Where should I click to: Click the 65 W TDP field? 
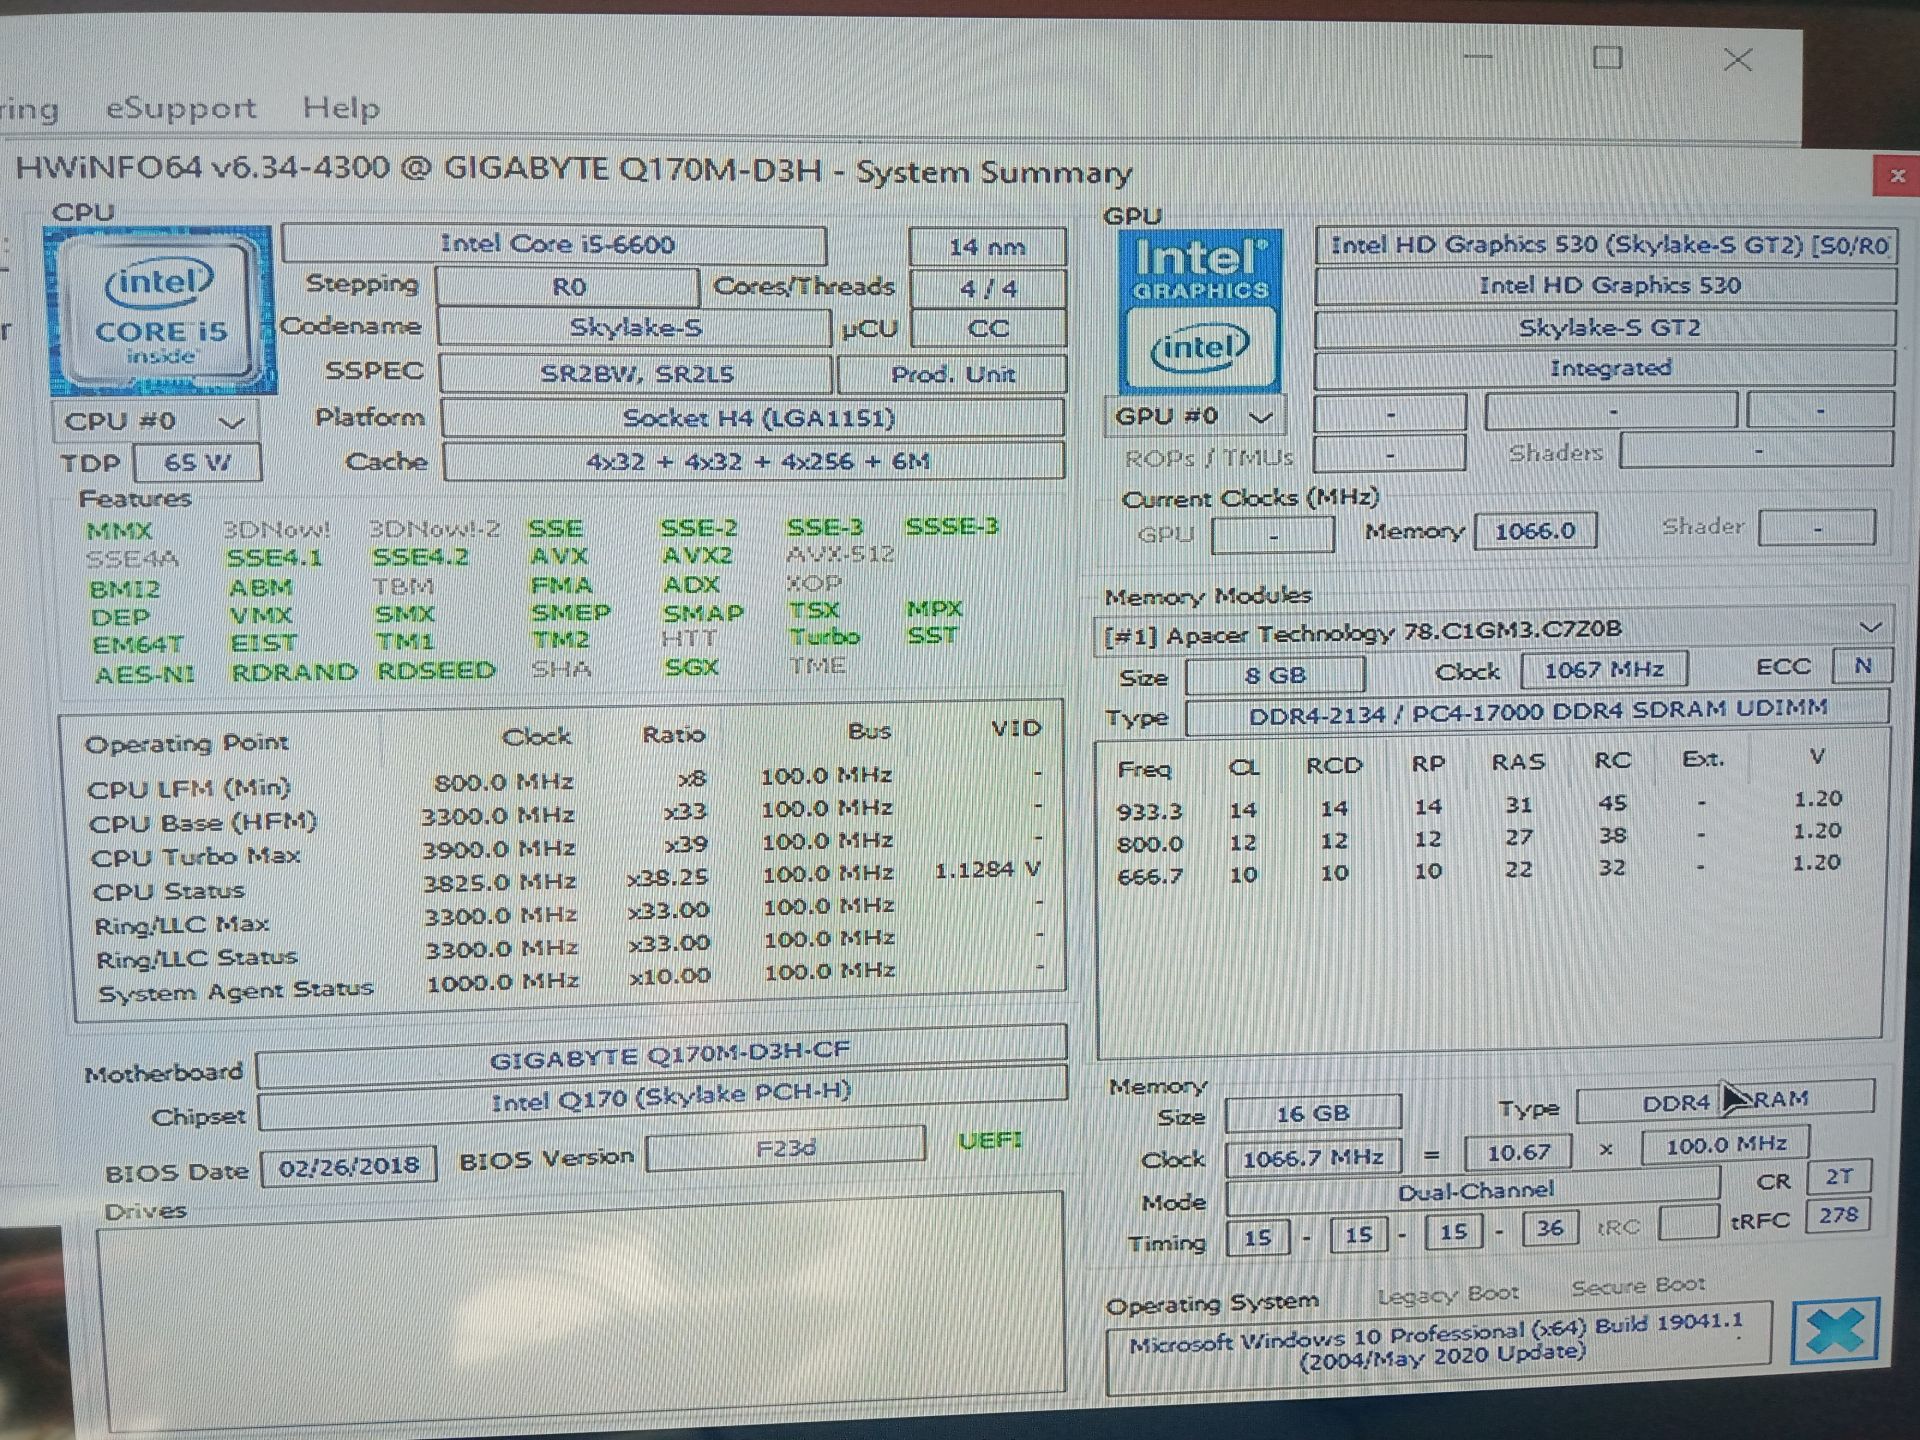197,463
